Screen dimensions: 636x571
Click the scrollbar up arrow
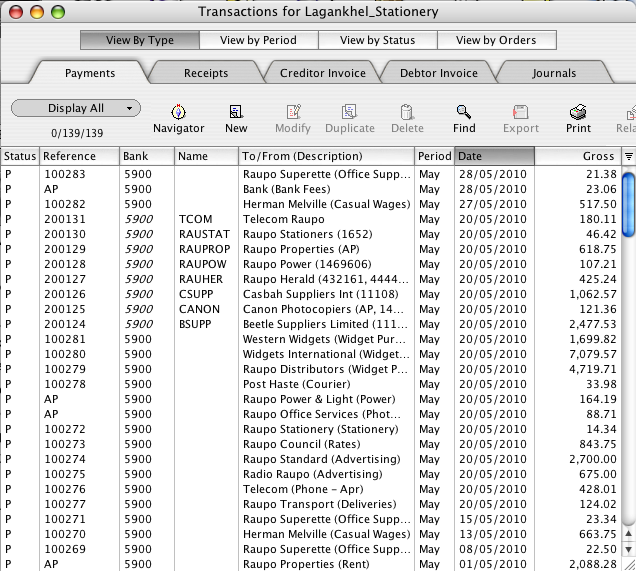point(629,535)
